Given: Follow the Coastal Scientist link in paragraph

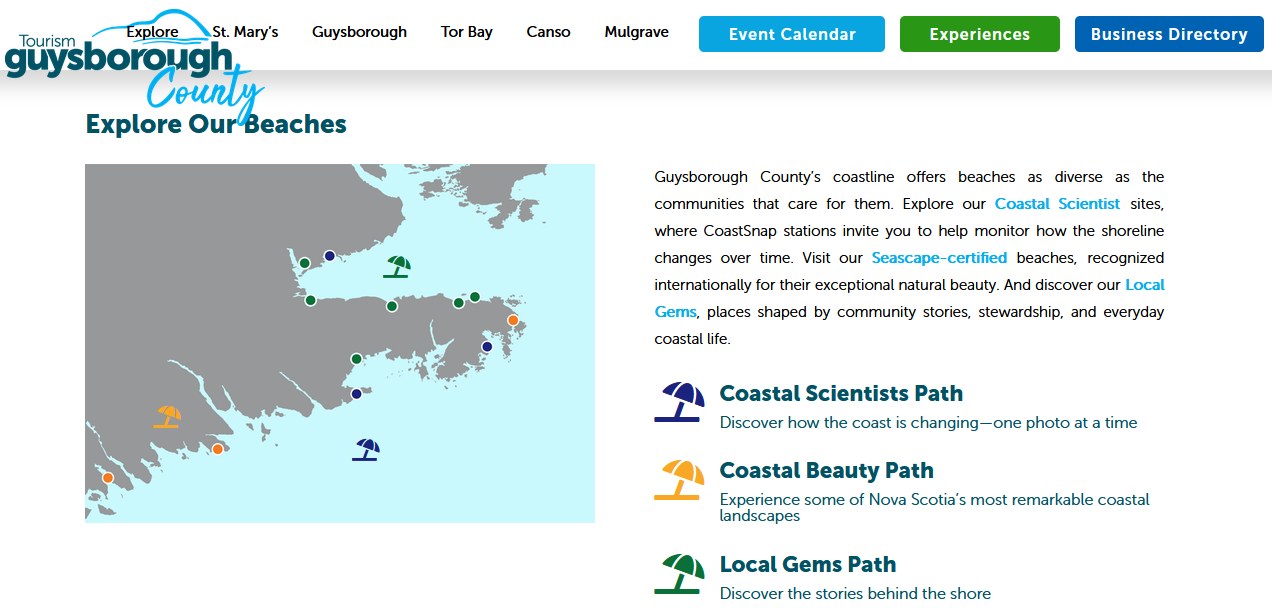Looking at the screenshot, I should (x=1057, y=204).
